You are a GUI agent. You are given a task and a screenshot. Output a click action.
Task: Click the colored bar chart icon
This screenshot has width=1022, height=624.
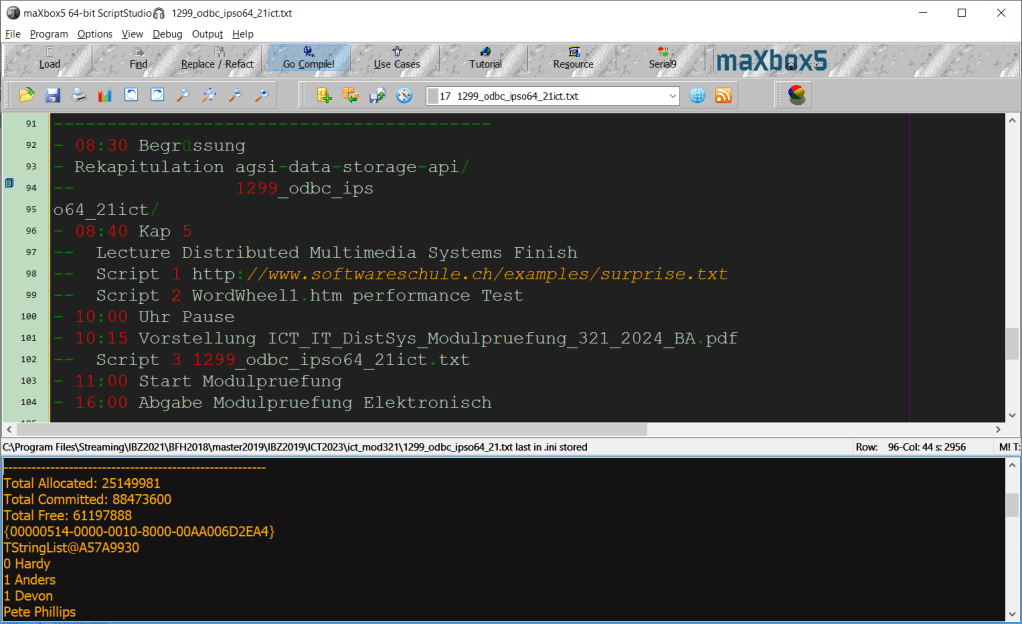[x=105, y=96]
